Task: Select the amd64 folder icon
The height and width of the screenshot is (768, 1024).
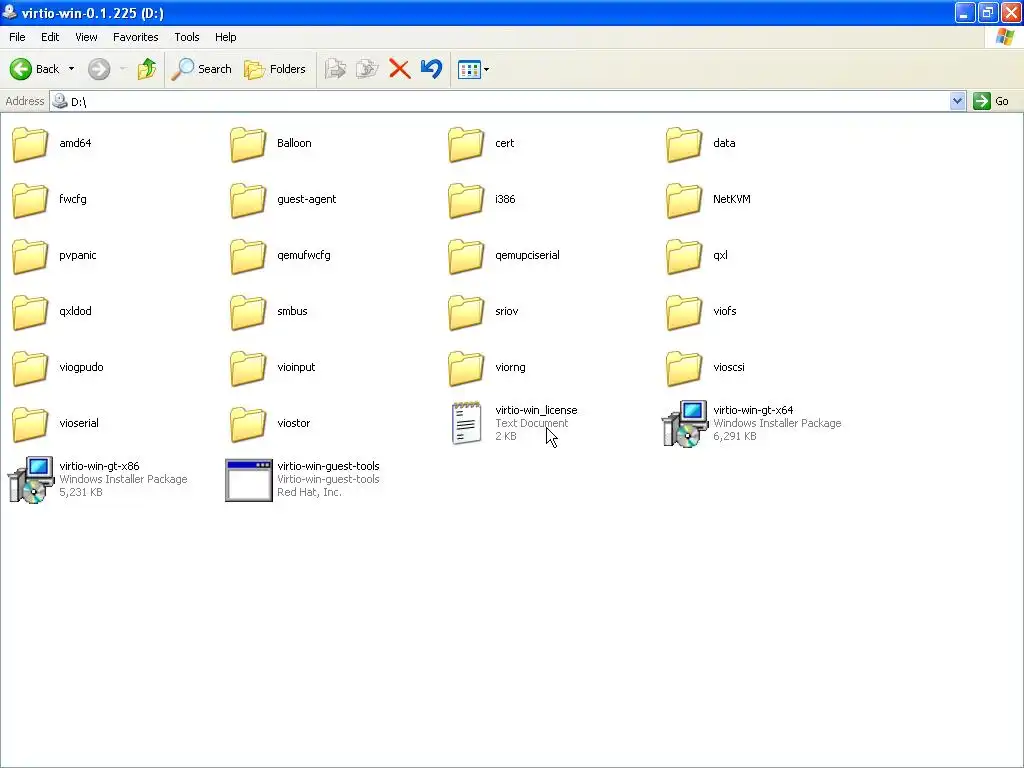Action: pos(30,144)
